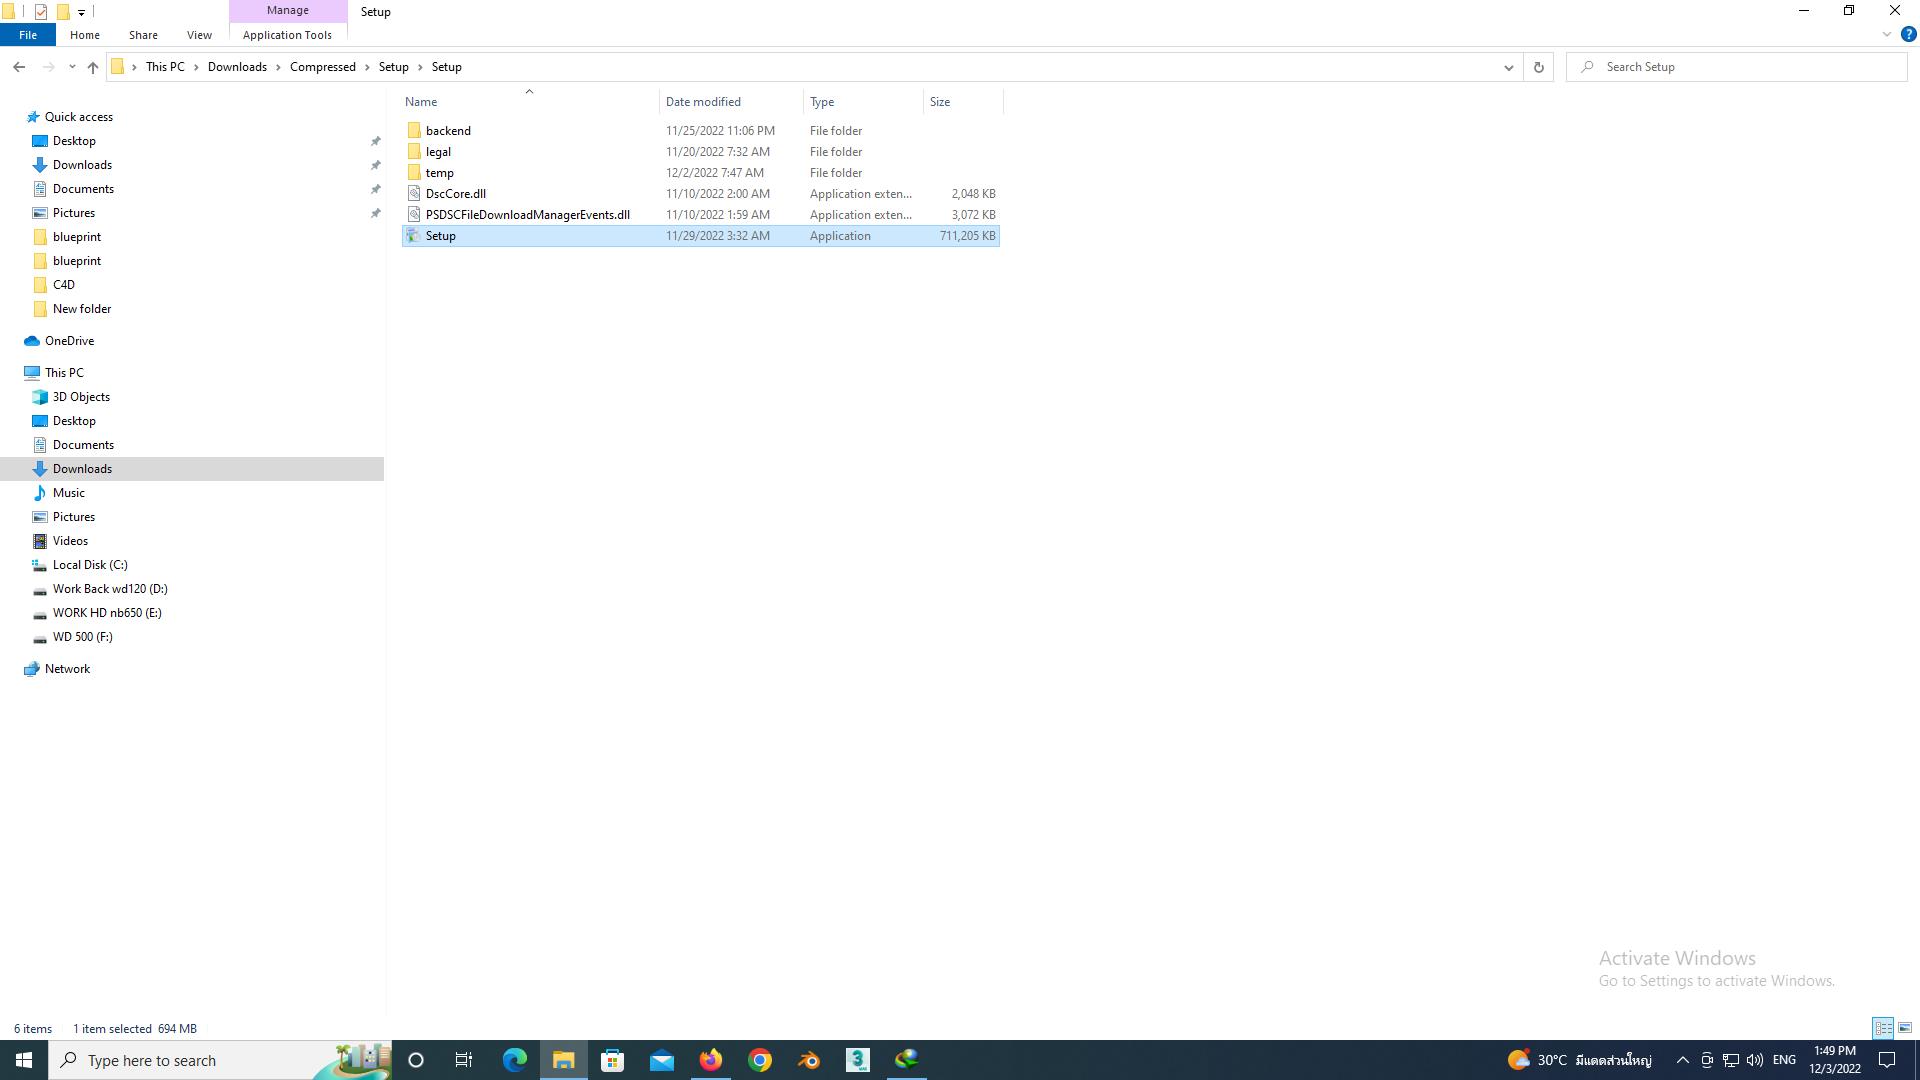Screen dimensions: 1920x1080
Task: Launch Firefox from the taskbar
Action: click(711, 1060)
